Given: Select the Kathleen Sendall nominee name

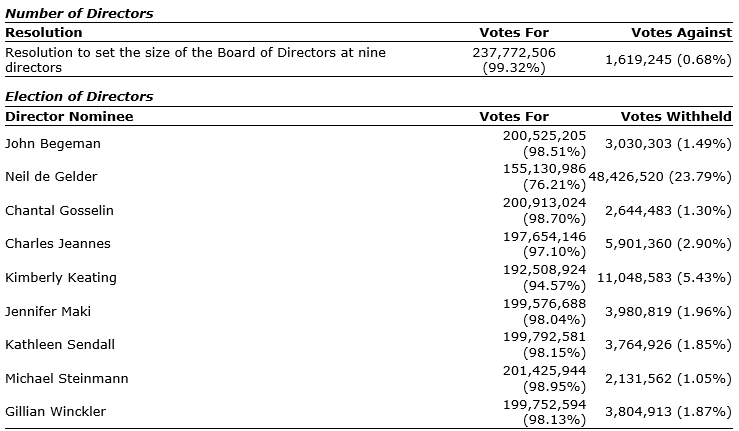Looking at the screenshot, I should (60, 345).
